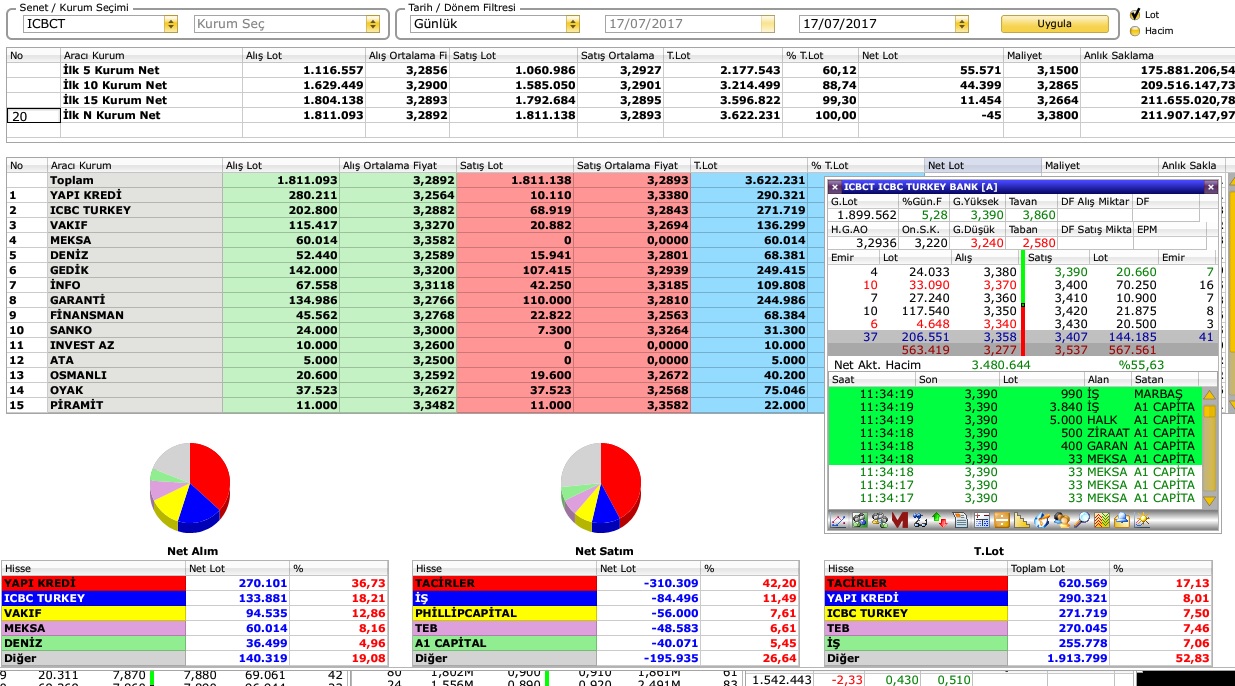Click best ask price 3,390 in order book
Viewport: 1235px width, 686px height.
click(x=1070, y=272)
